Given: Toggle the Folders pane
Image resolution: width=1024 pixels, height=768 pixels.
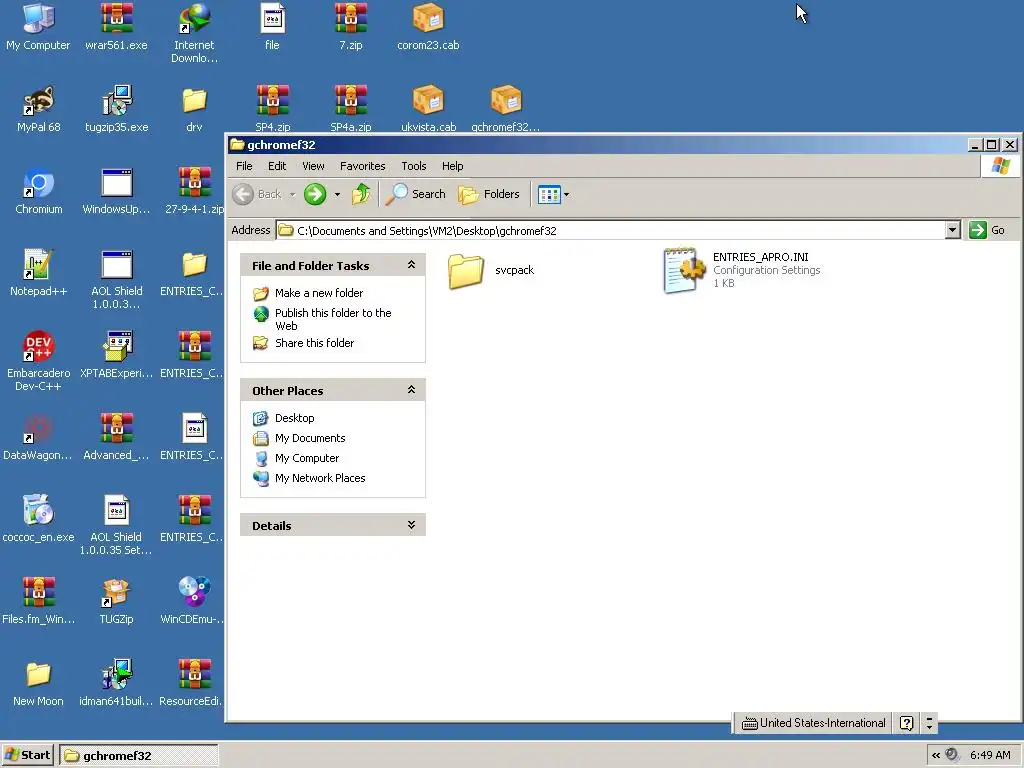Looking at the screenshot, I should 489,194.
